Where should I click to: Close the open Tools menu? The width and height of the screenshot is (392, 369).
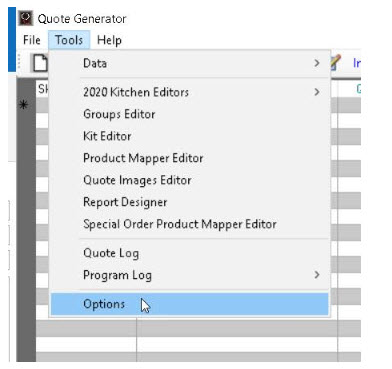[x=69, y=40]
